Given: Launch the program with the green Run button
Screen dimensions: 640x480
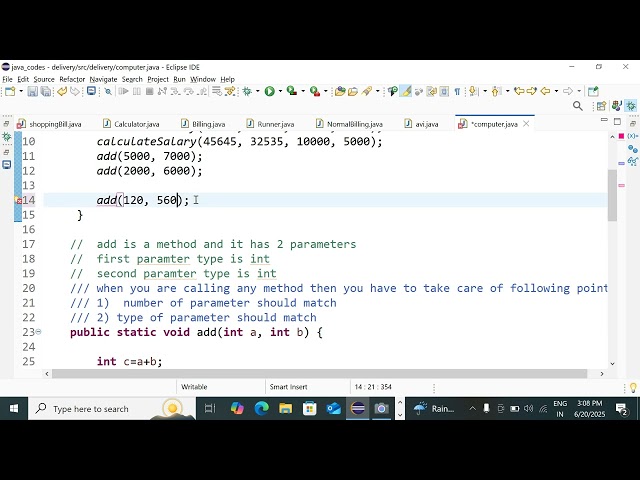Looking at the screenshot, I should (x=269, y=91).
